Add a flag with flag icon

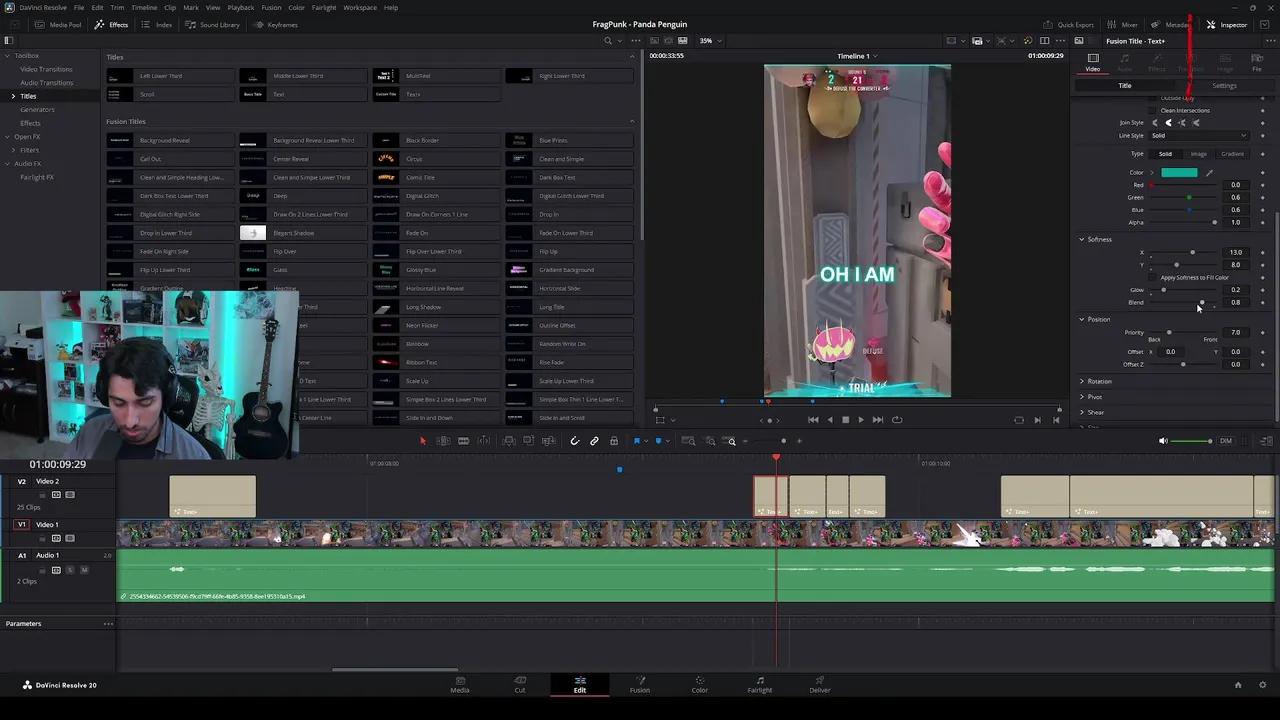coord(636,441)
